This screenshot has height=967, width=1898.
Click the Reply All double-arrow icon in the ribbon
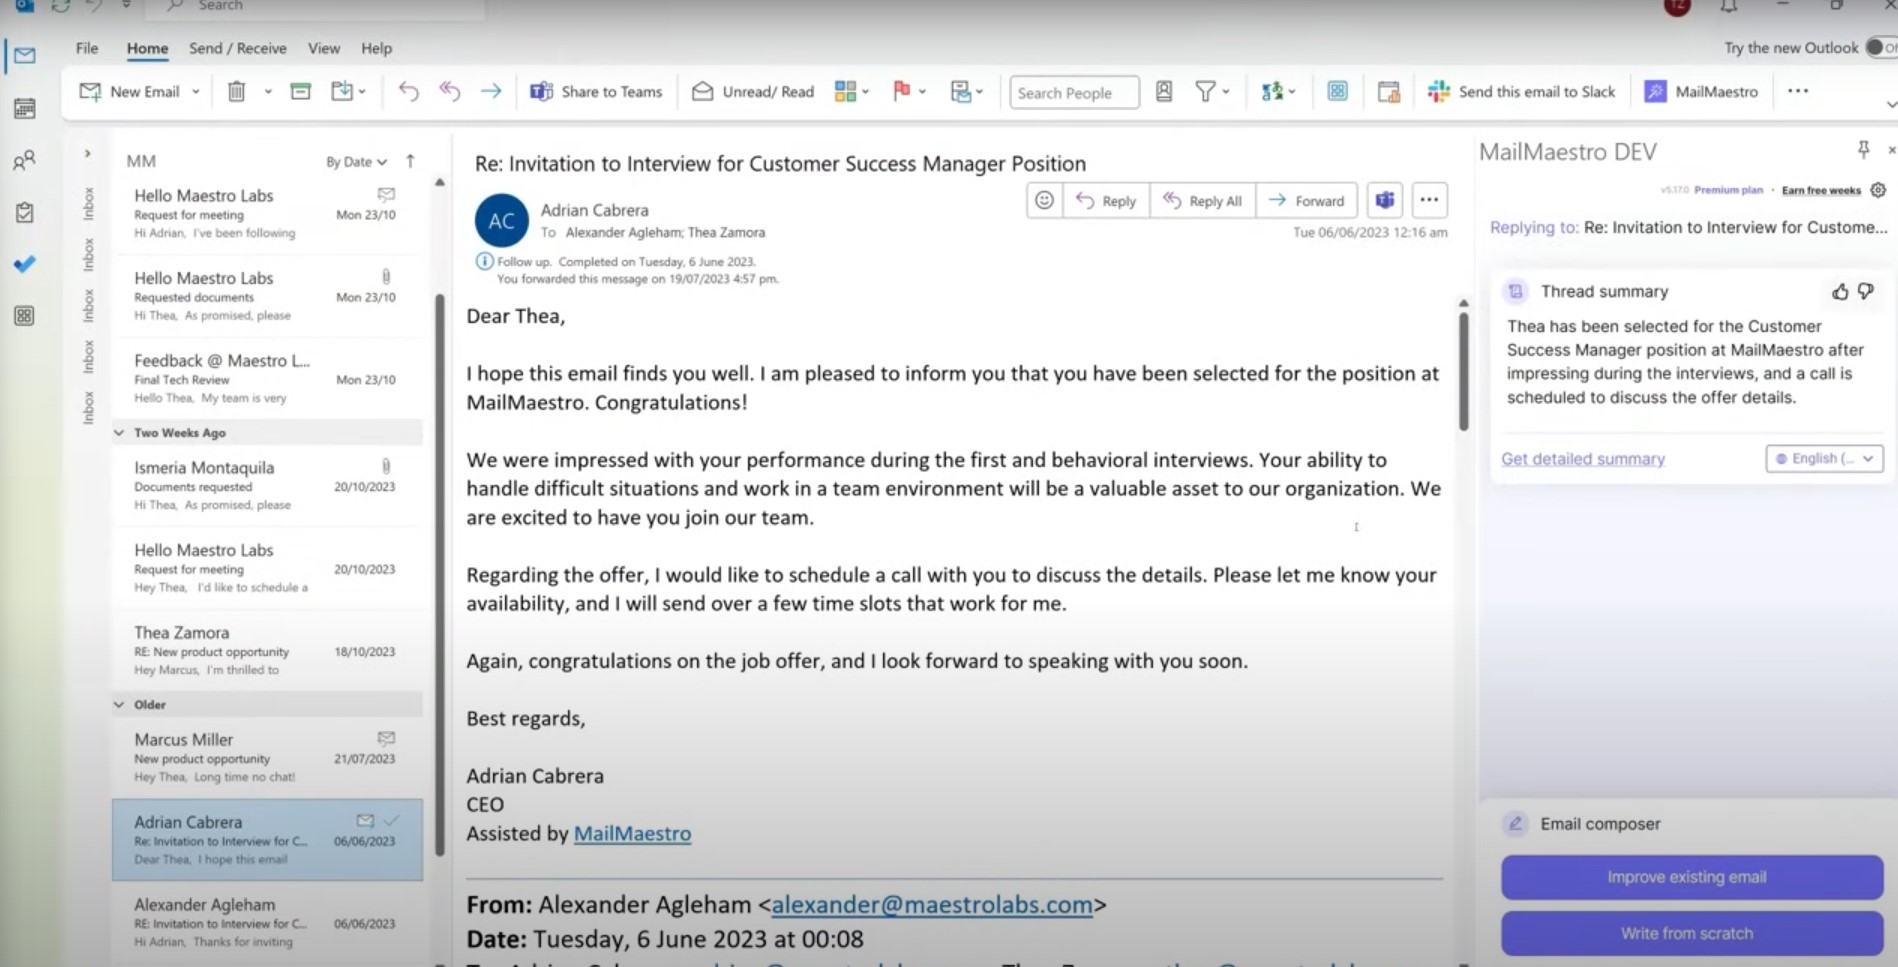450,92
